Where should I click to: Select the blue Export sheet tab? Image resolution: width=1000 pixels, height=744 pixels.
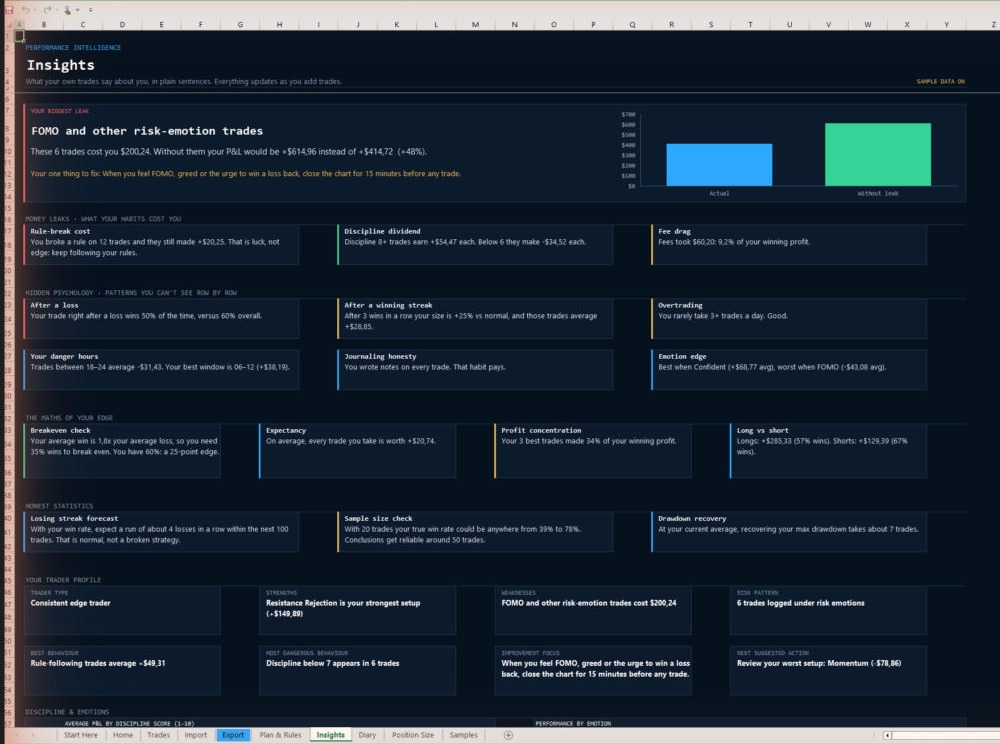(233, 735)
